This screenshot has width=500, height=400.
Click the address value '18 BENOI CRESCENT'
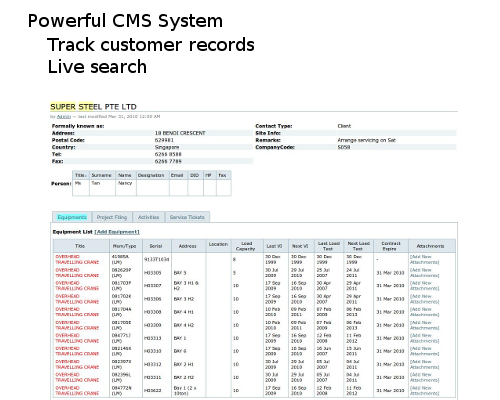point(180,133)
